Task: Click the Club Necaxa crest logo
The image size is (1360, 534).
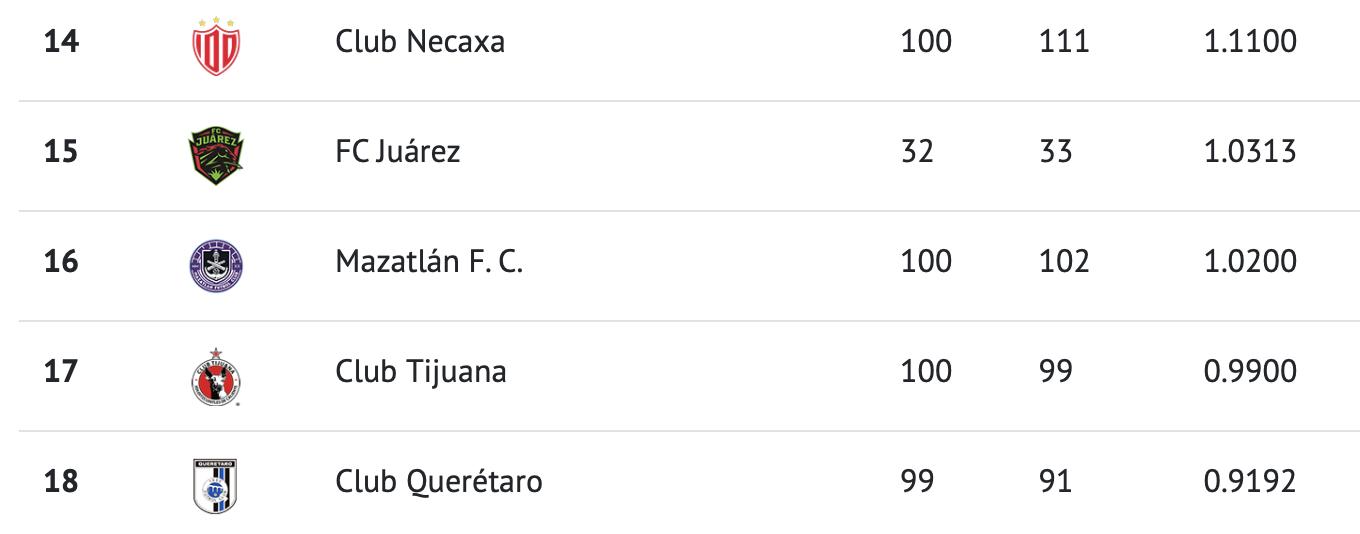Action: coord(216,46)
